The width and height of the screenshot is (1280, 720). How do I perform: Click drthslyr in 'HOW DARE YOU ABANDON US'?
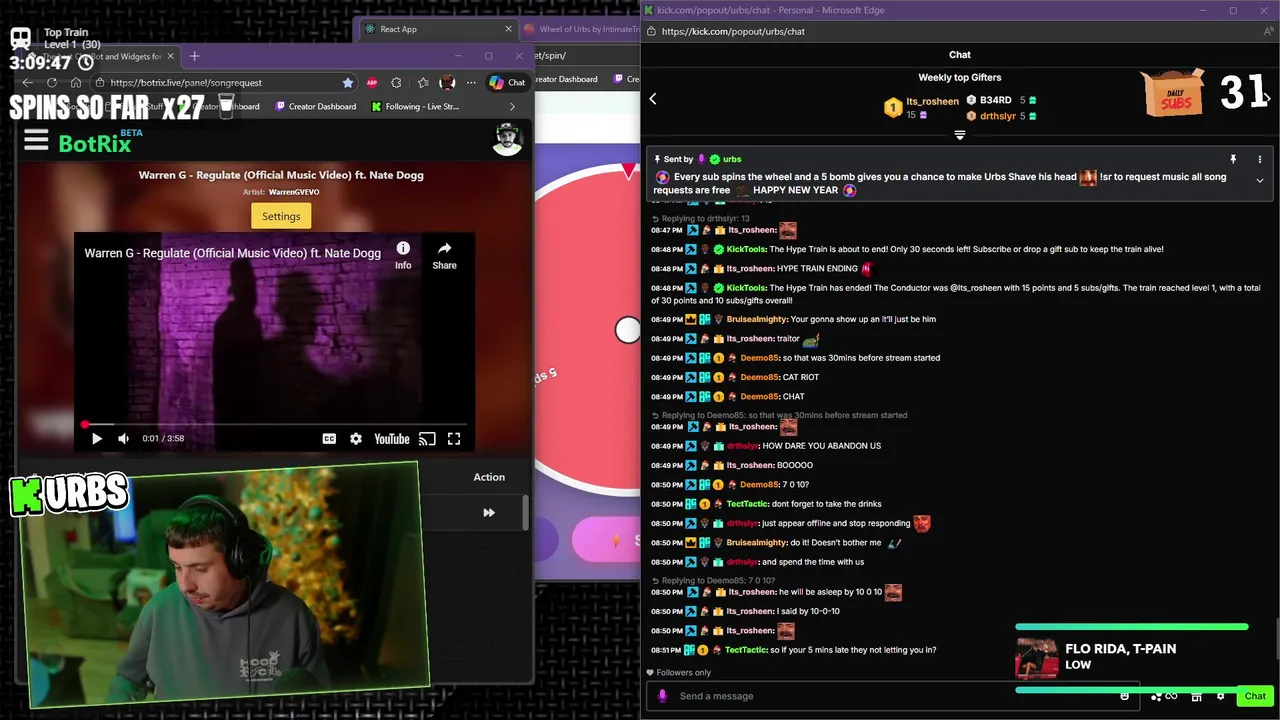743,446
